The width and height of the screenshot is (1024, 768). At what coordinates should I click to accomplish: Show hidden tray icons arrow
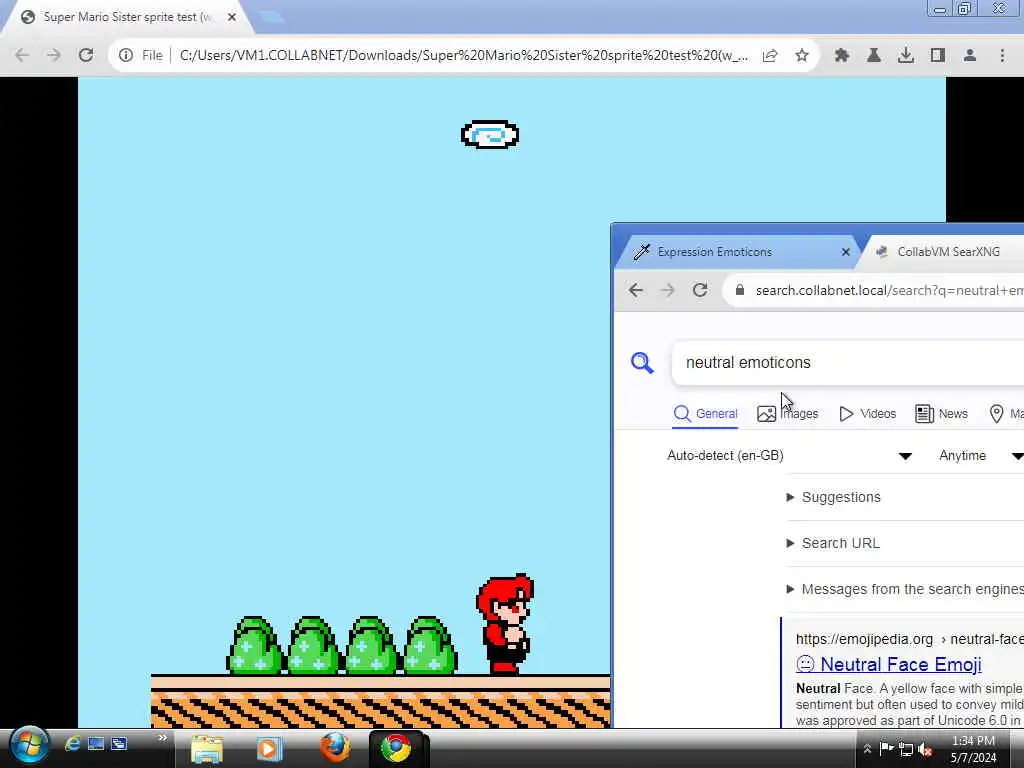[867, 749]
